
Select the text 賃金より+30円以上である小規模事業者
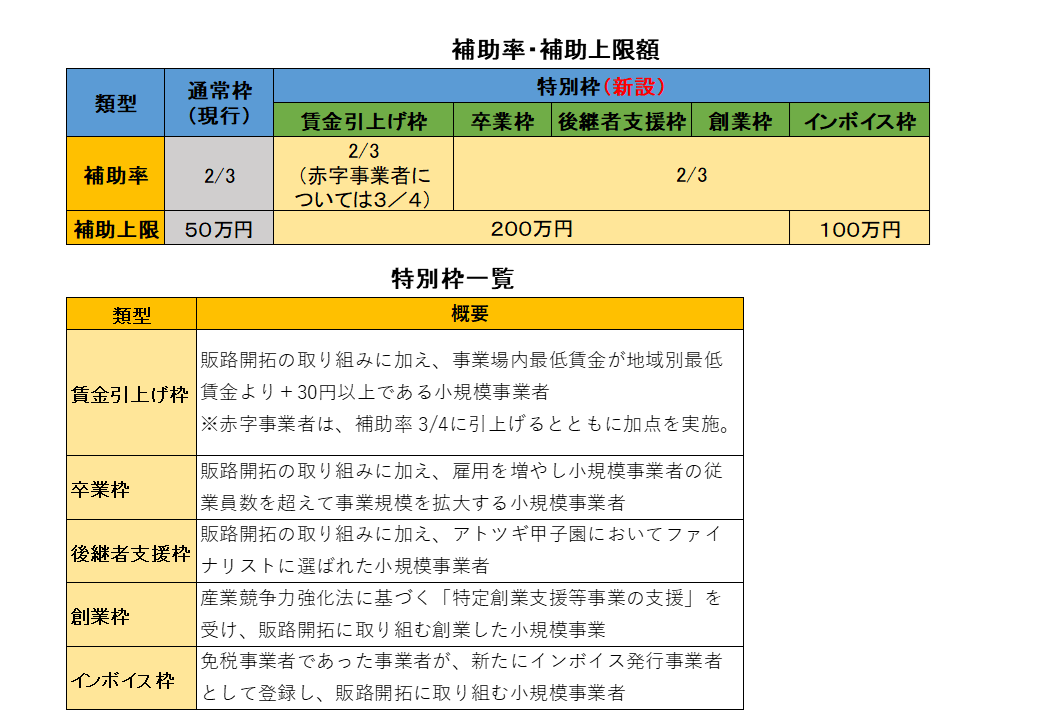click(375, 392)
